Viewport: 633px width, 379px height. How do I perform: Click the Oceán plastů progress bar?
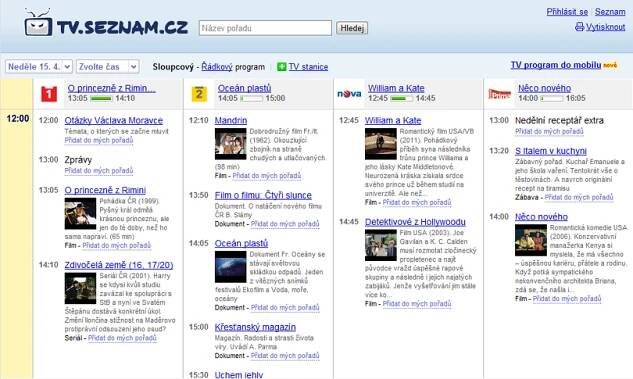click(x=251, y=98)
